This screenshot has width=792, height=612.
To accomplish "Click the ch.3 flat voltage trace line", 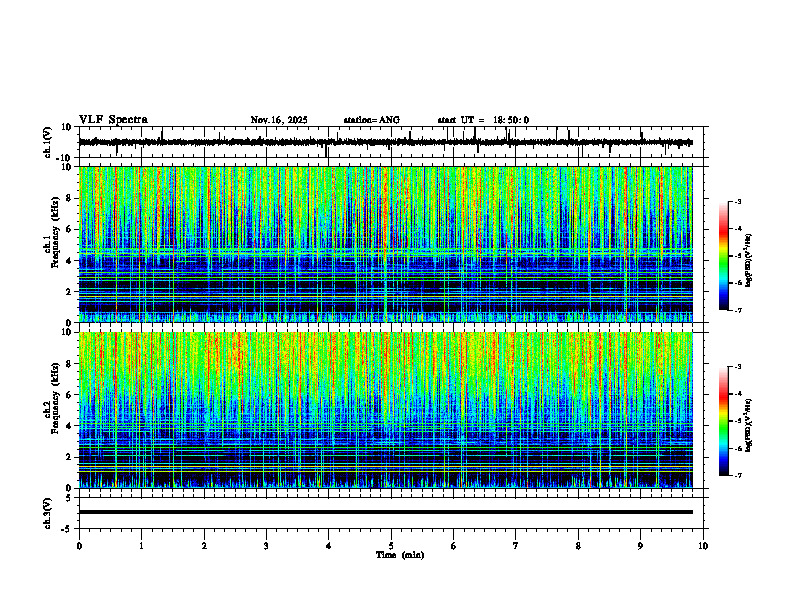I will pos(386,512).
